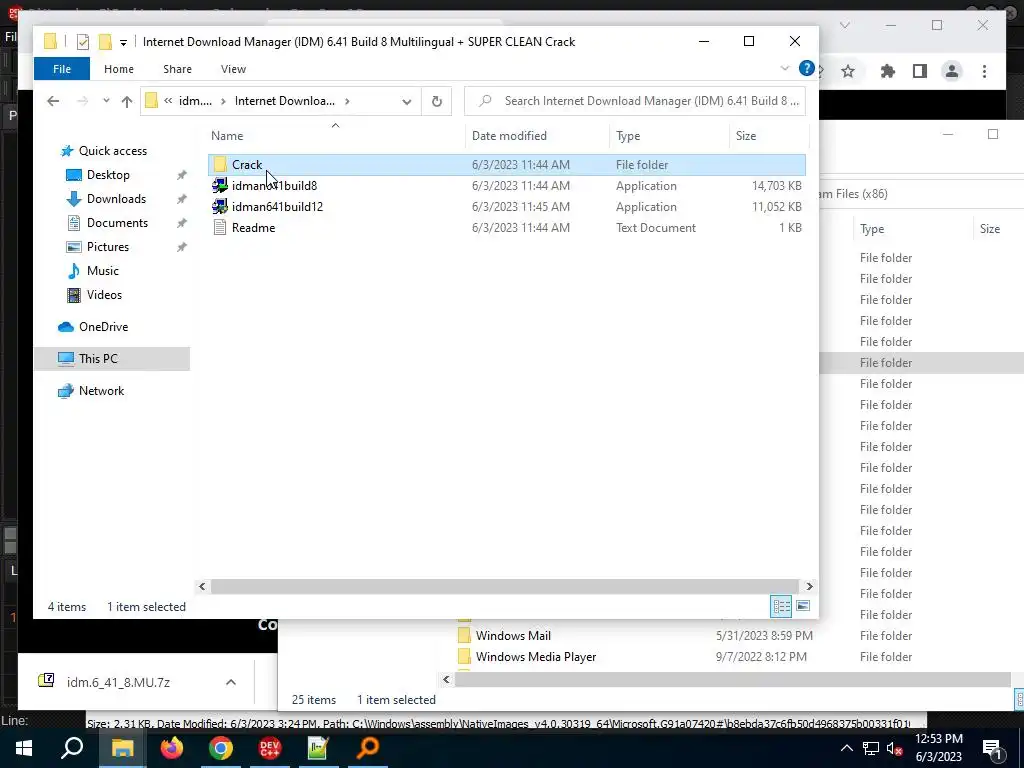1024x768 pixels.
Task: Go to Music in navigation pane
Action: (x=103, y=271)
